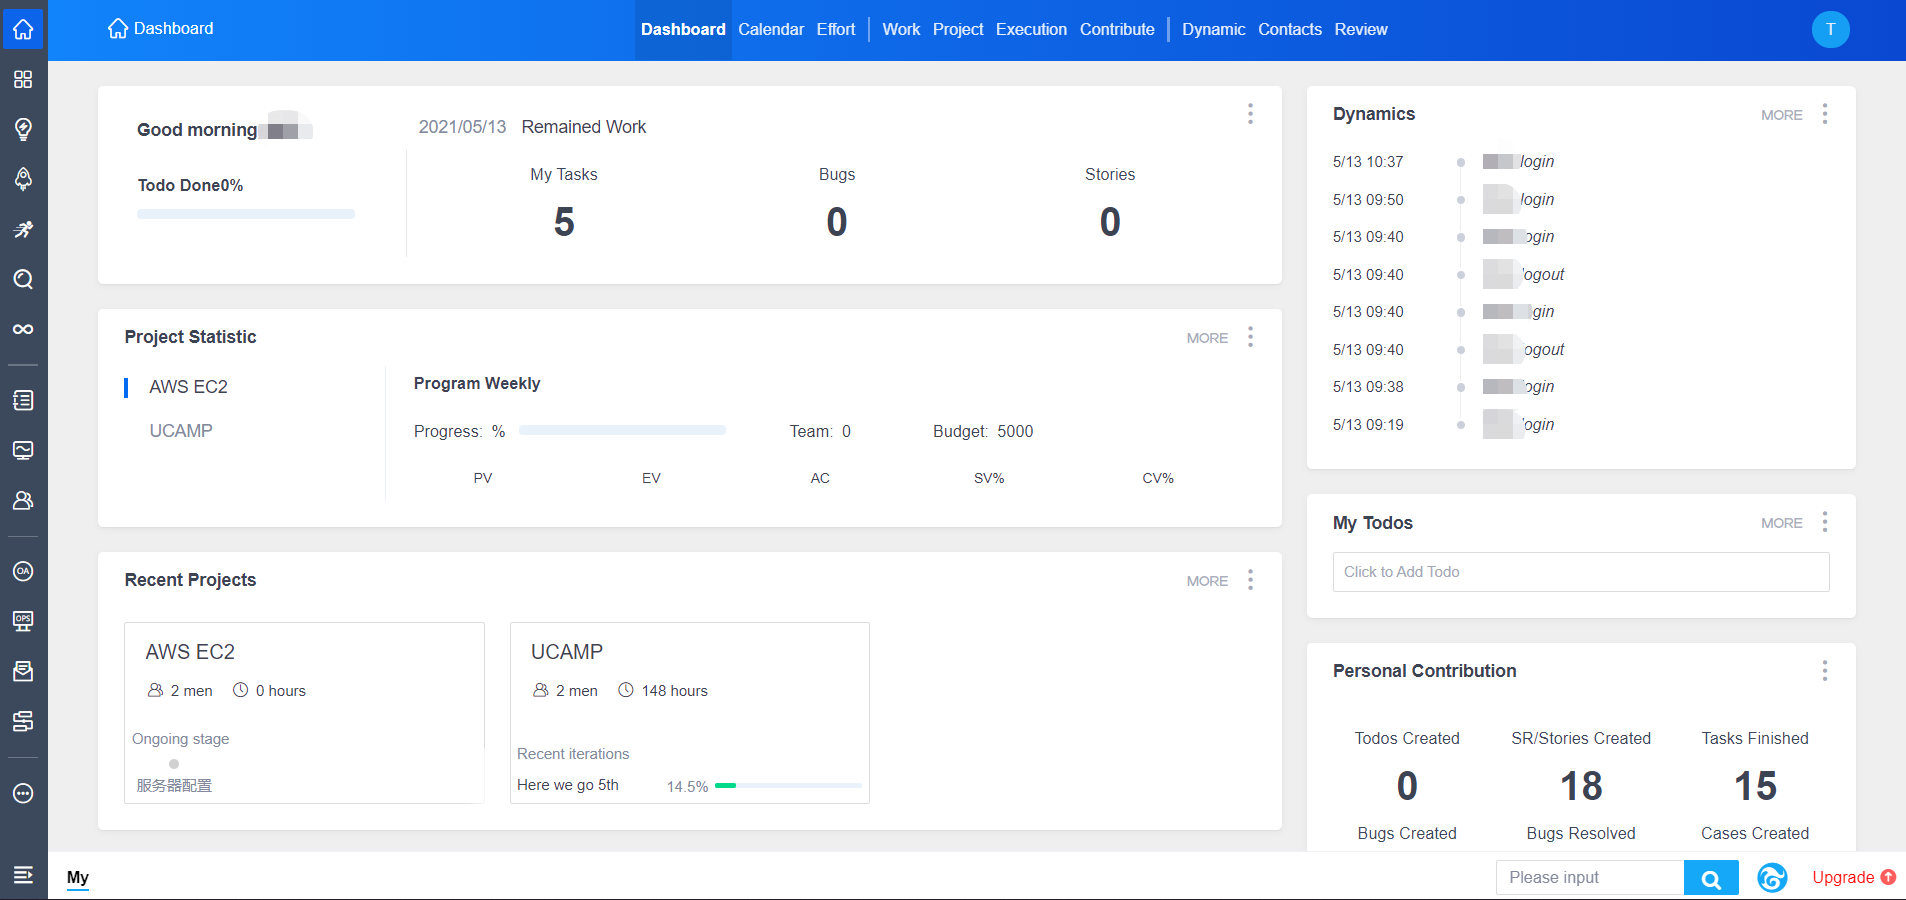This screenshot has height=900, width=1906.
Task: Open the four-squares grid icon in sidebar
Action: click(23, 79)
